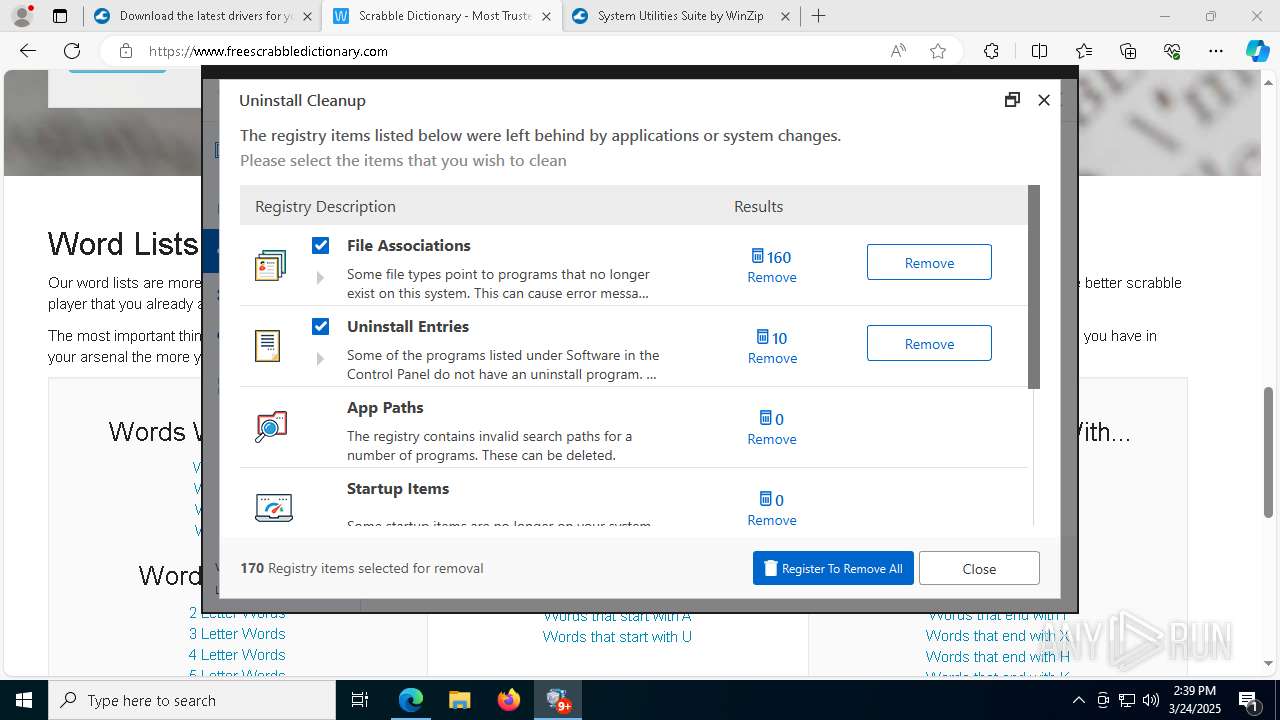Screen dimensions: 1280x720
Task: Click Remove button for File Associations
Action: pos(929,262)
